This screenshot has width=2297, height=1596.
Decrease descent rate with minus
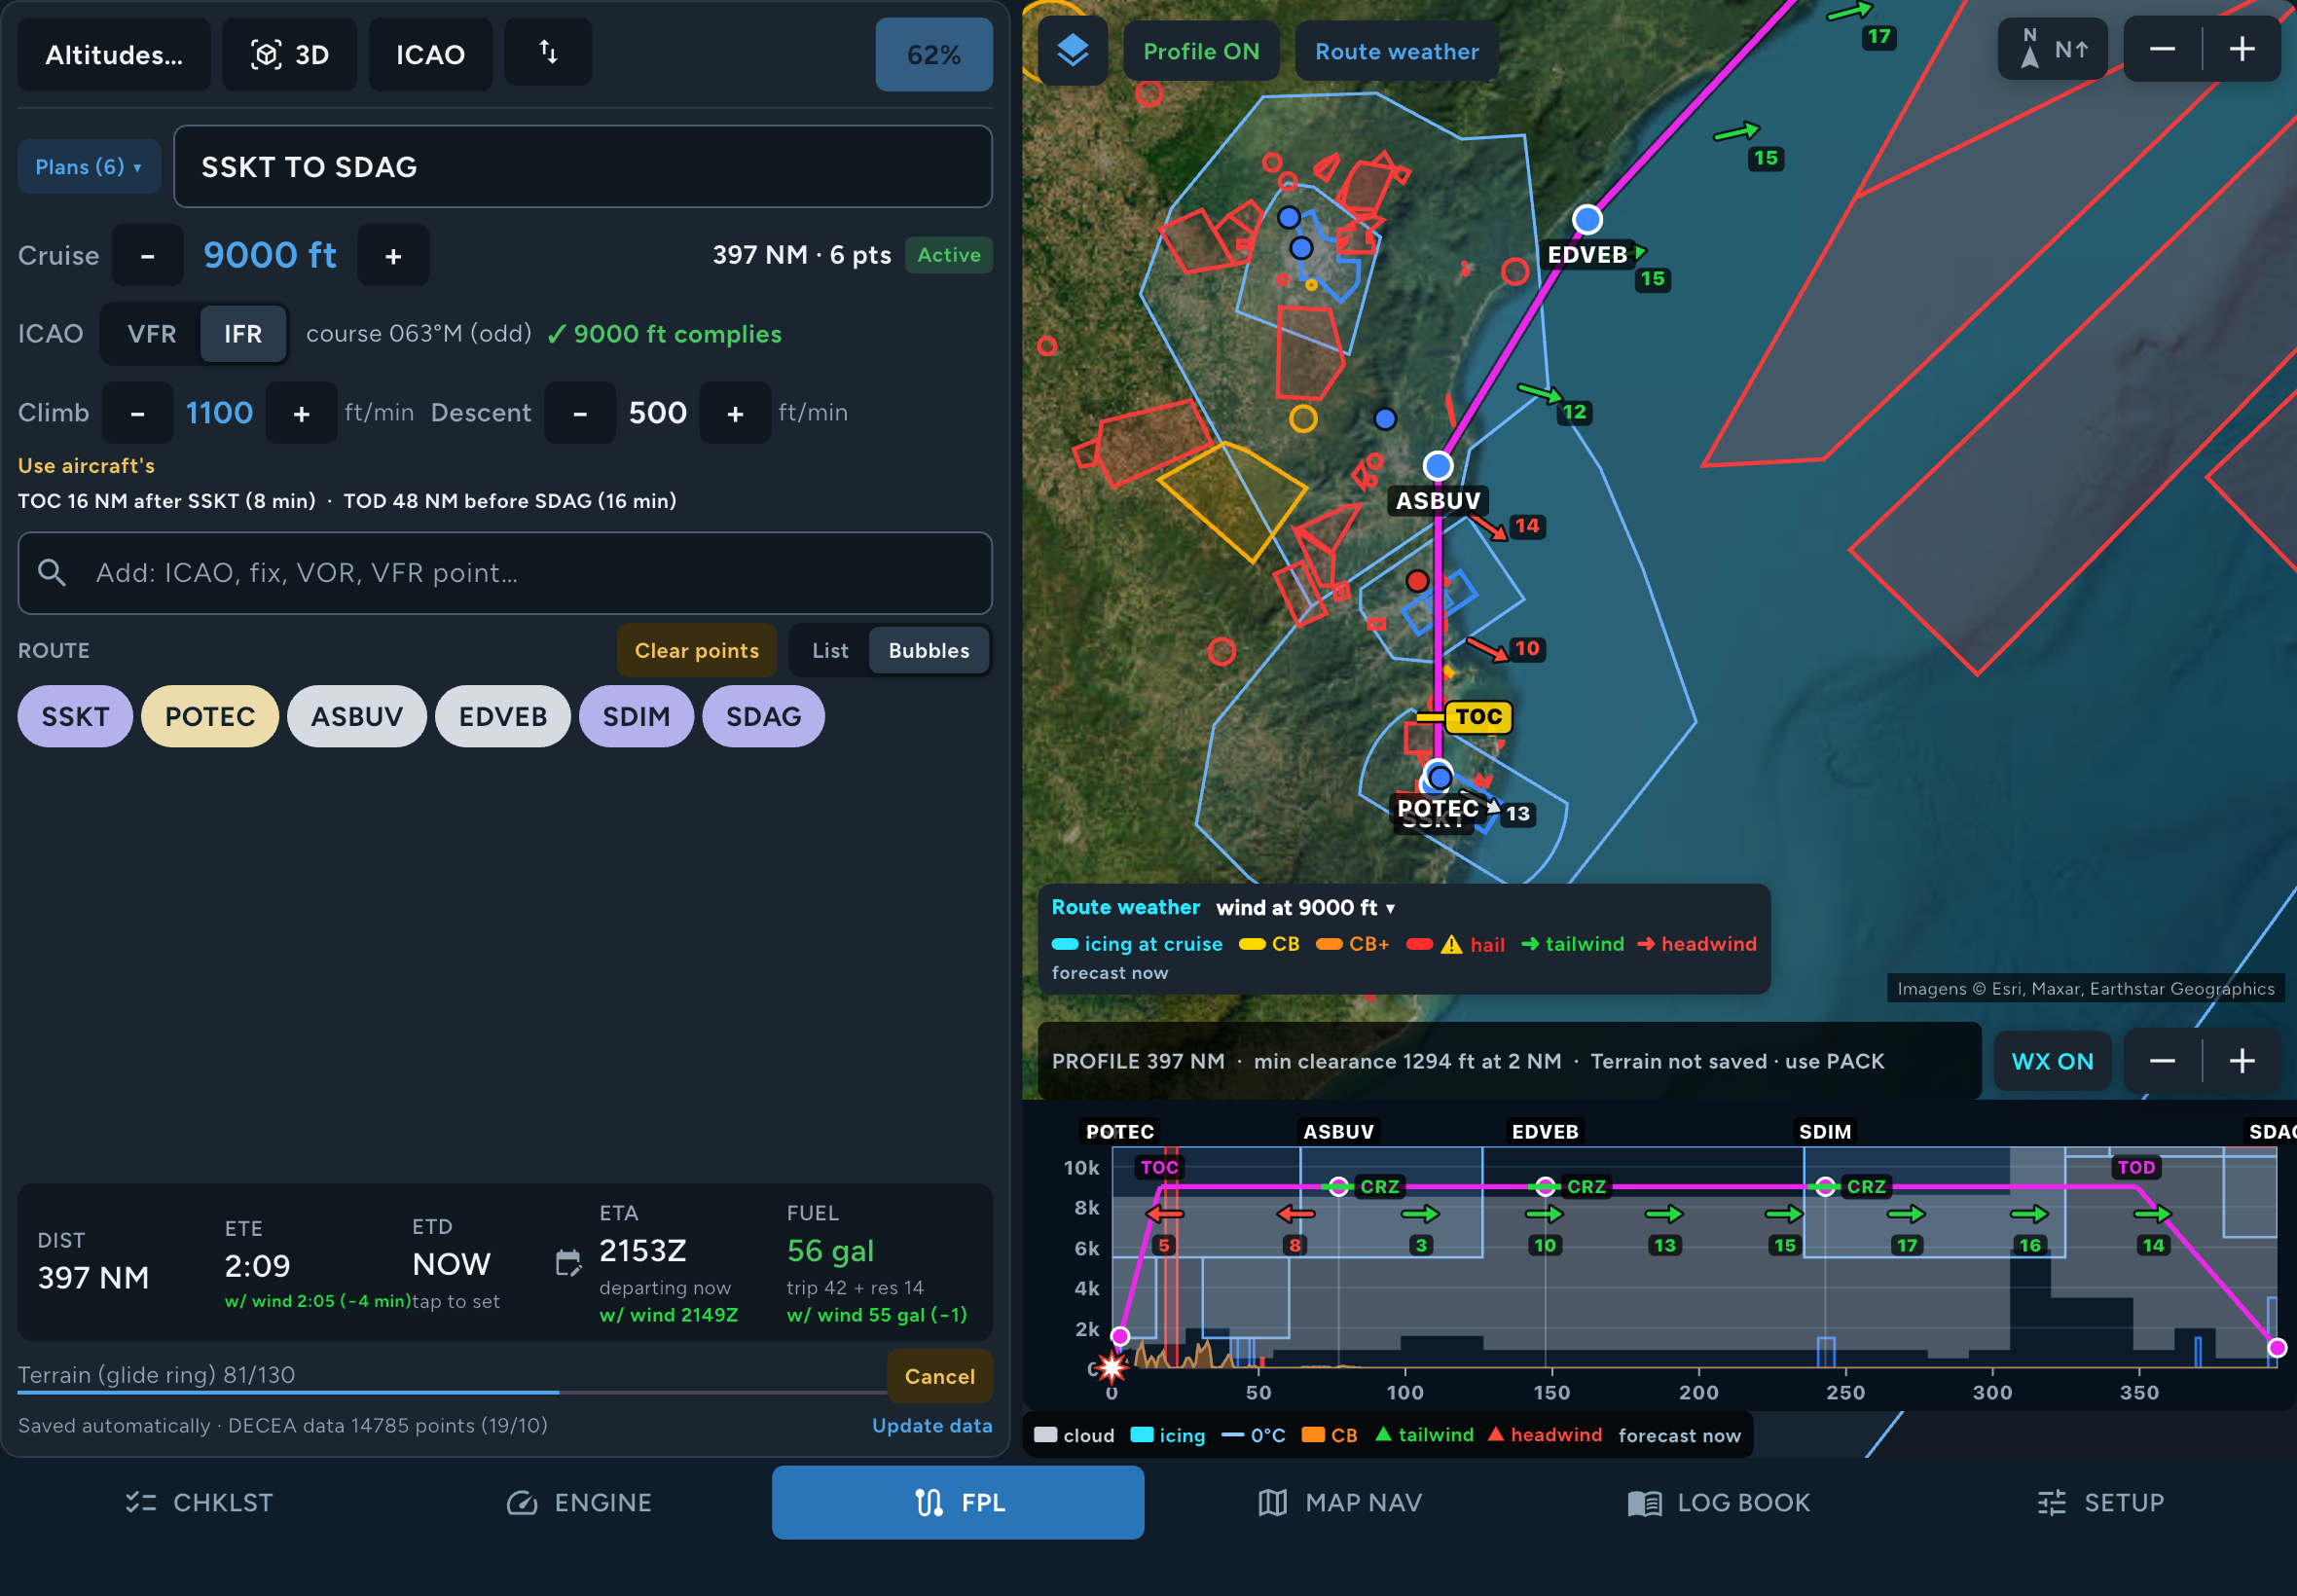579,413
